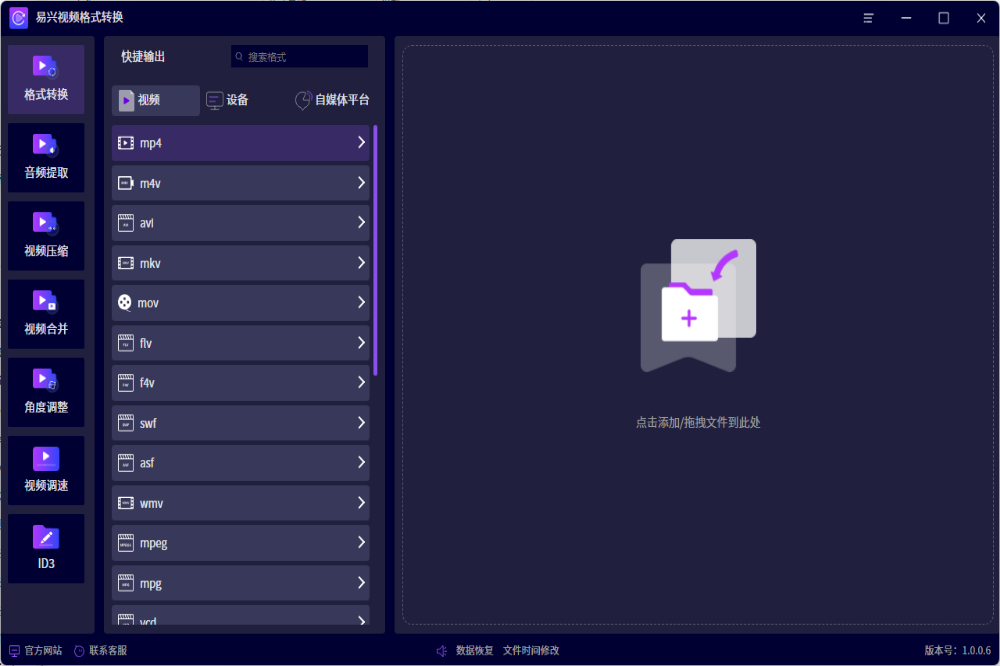Viewport: 1000px width, 666px height.
Task: Open the 官方网站 official website link
Action: point(35,651)
